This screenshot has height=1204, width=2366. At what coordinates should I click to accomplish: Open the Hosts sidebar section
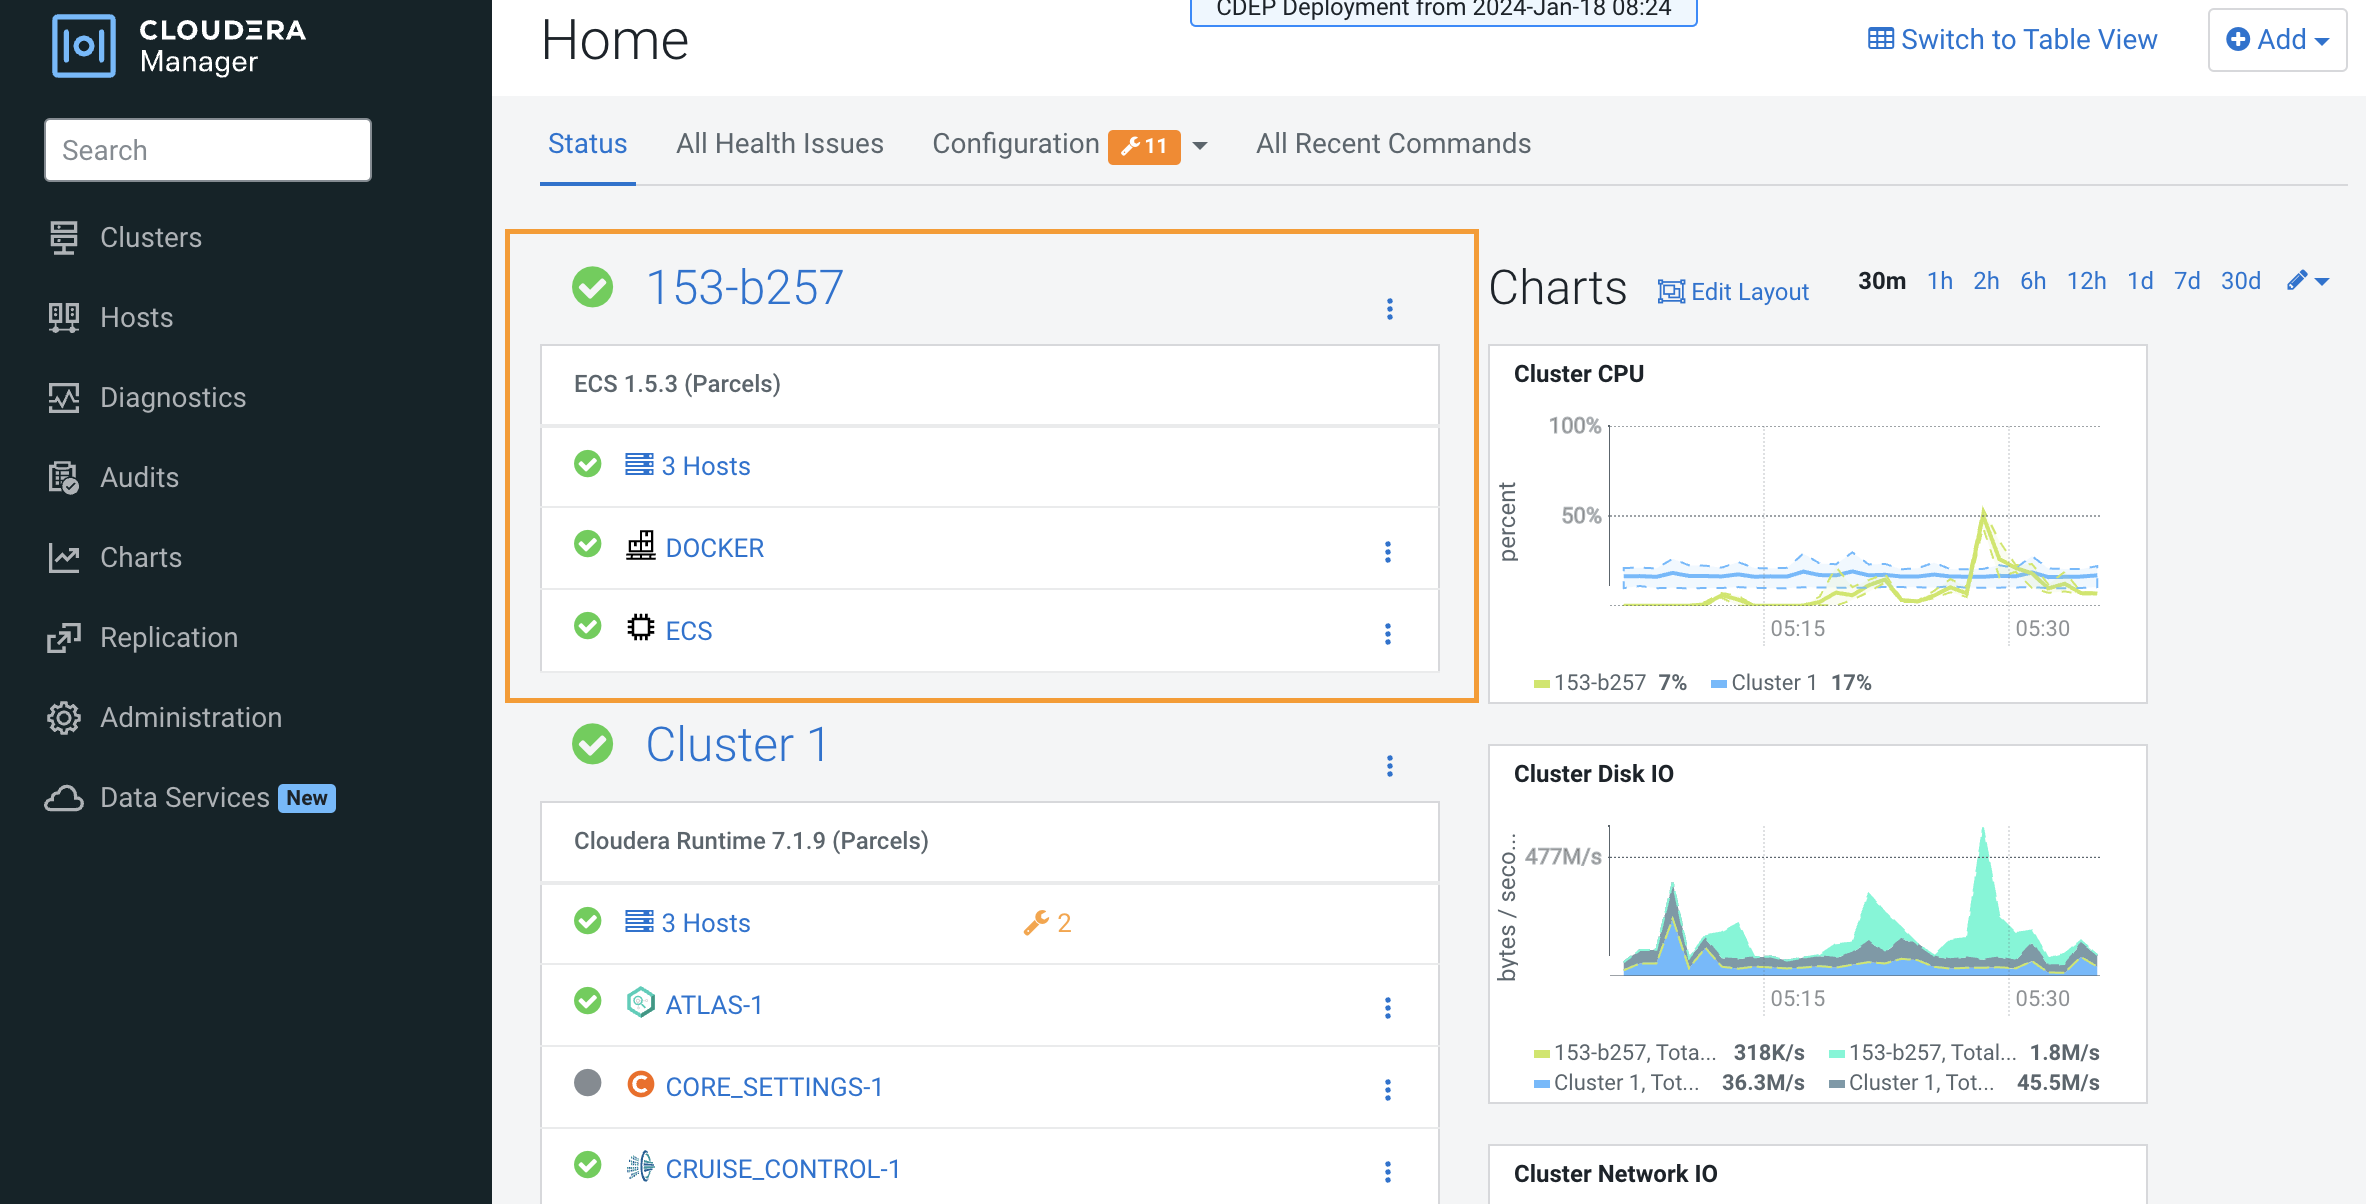click(136, 318)
